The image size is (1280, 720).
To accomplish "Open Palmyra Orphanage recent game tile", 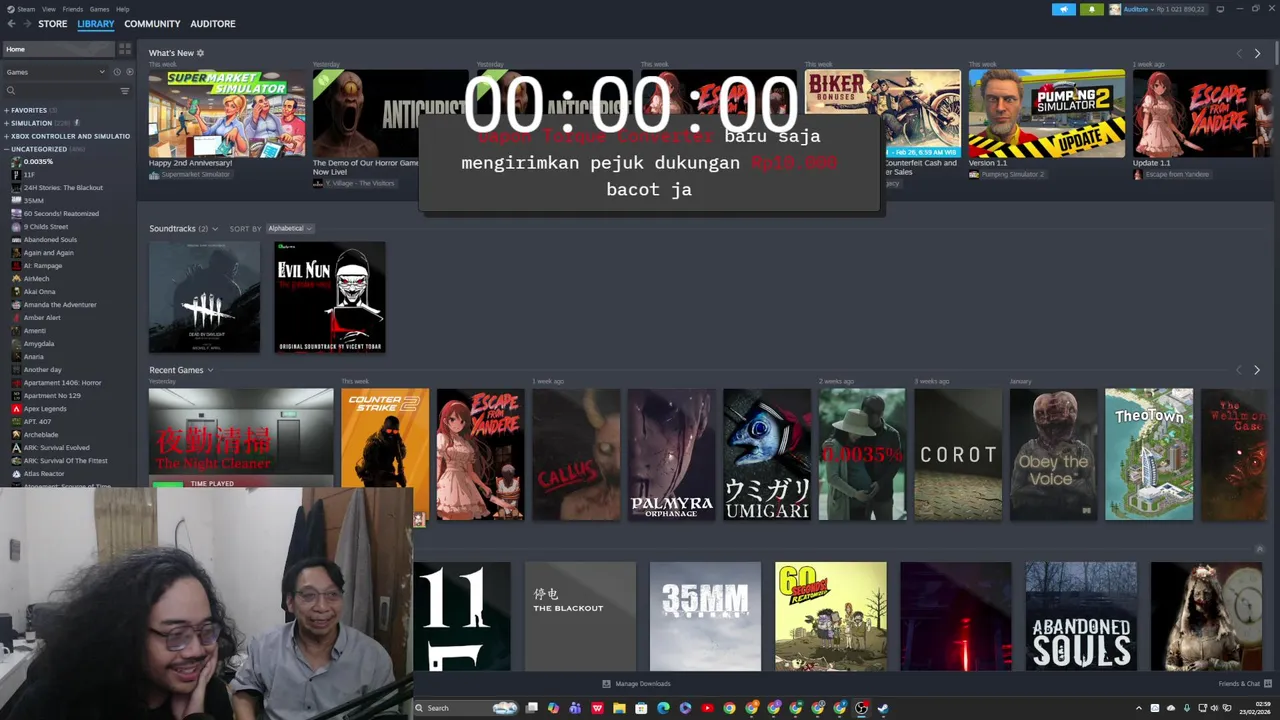I will (x=672, y=454).
